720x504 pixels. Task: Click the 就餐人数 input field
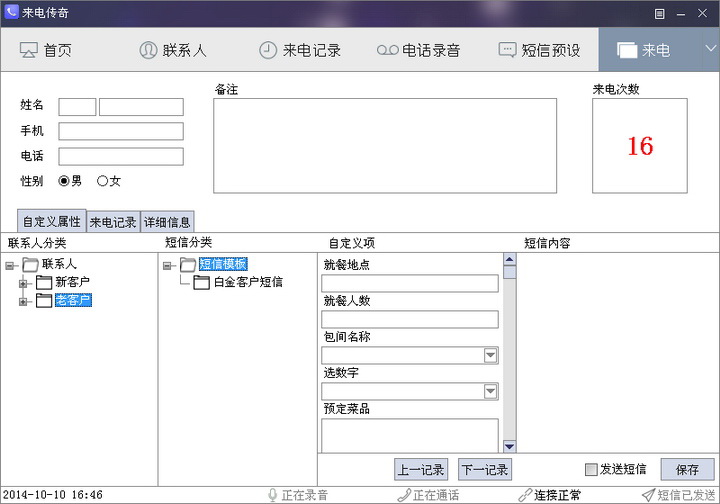click(x=410, y=319)
